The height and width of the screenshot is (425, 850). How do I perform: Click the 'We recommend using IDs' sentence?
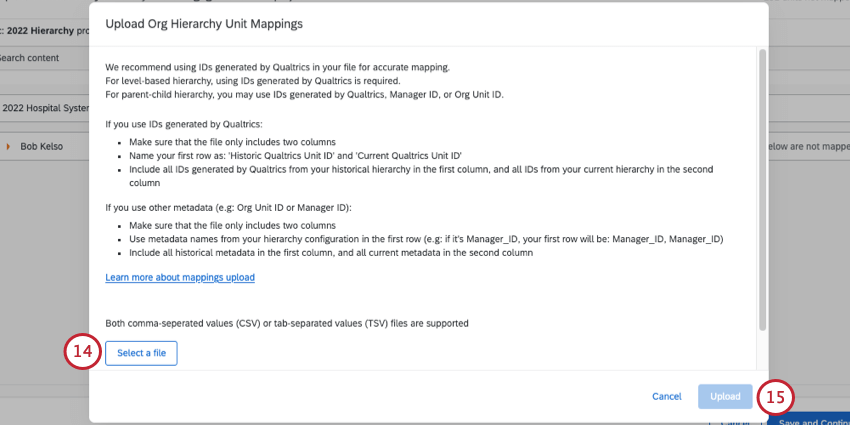pos(277,67)
